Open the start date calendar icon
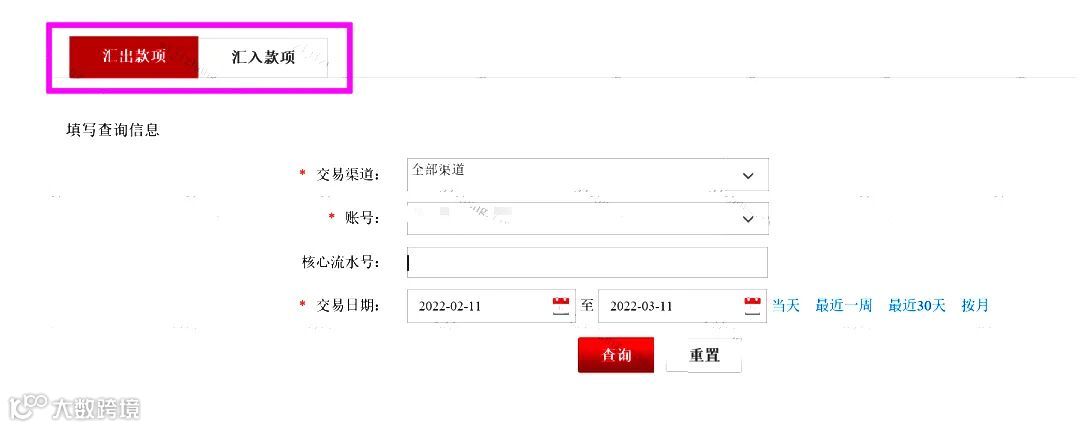Screen dimensions: 1080x428 point(562,305)
